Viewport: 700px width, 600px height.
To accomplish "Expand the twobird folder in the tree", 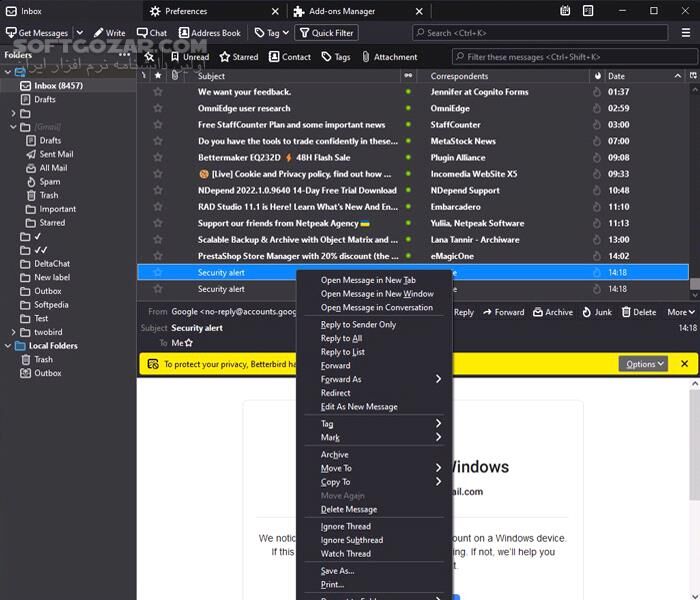I will (14, 332).
